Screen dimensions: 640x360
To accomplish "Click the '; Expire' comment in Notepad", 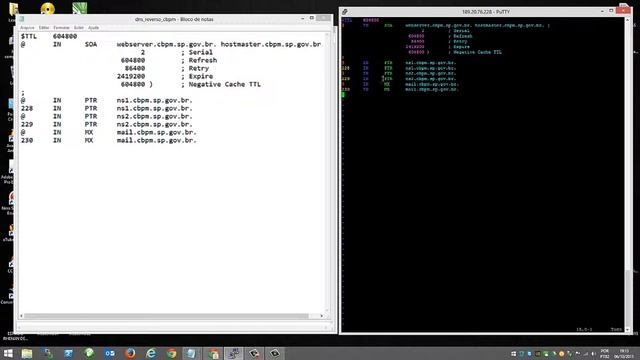I will [x=197, y=76].
